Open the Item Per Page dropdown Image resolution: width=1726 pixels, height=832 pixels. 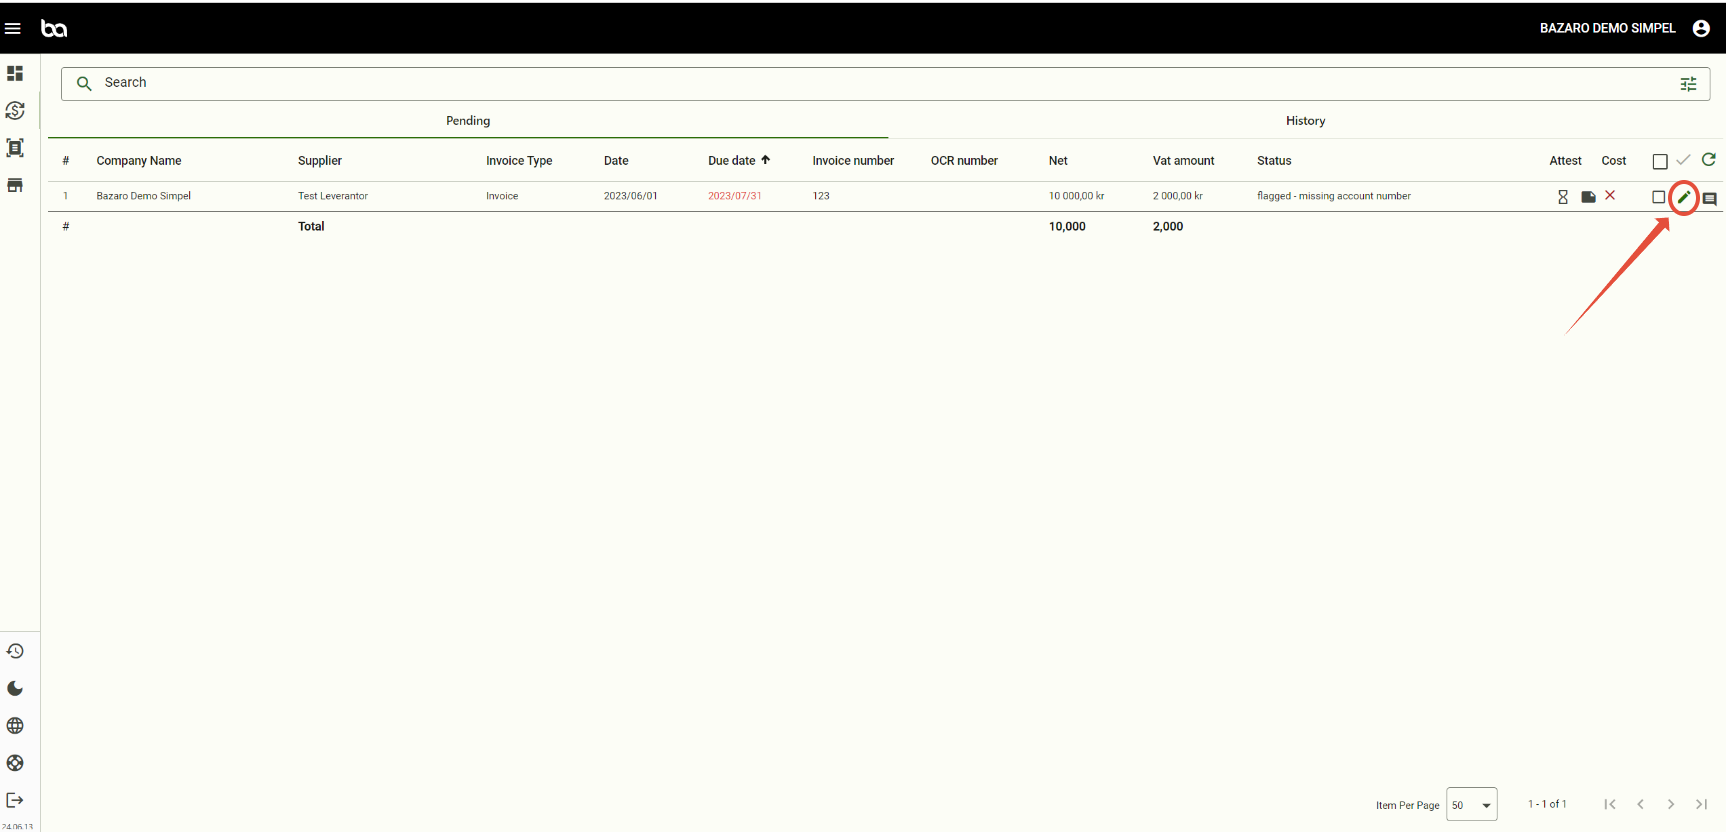coord(1472,804)
